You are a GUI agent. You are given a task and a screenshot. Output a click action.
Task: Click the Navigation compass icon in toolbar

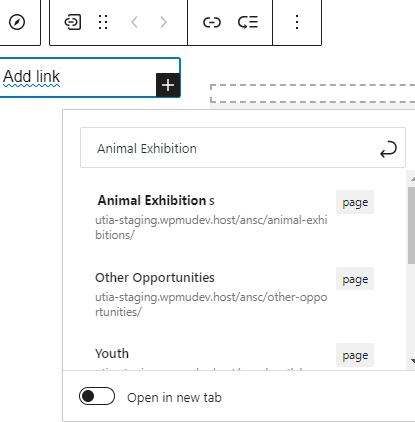coord(17,22)
